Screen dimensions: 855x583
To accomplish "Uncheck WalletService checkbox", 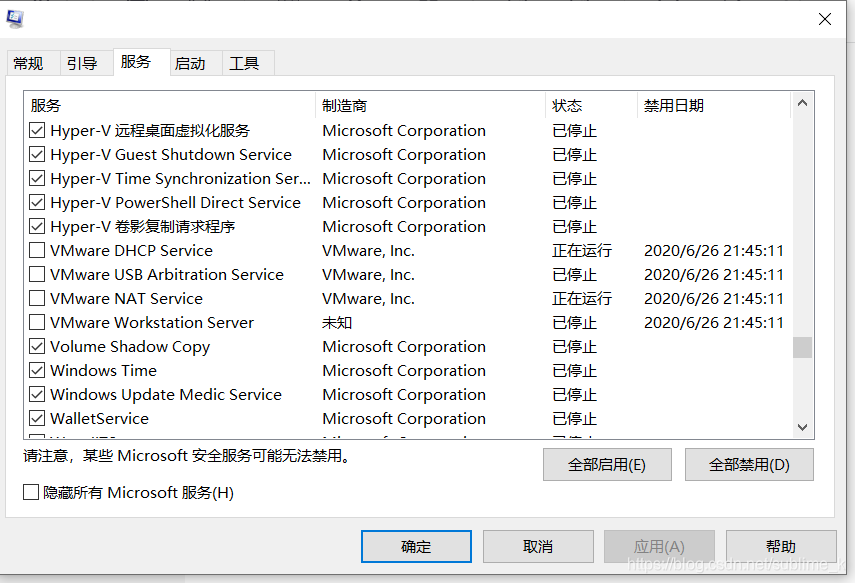I will (x=37, y=418).
